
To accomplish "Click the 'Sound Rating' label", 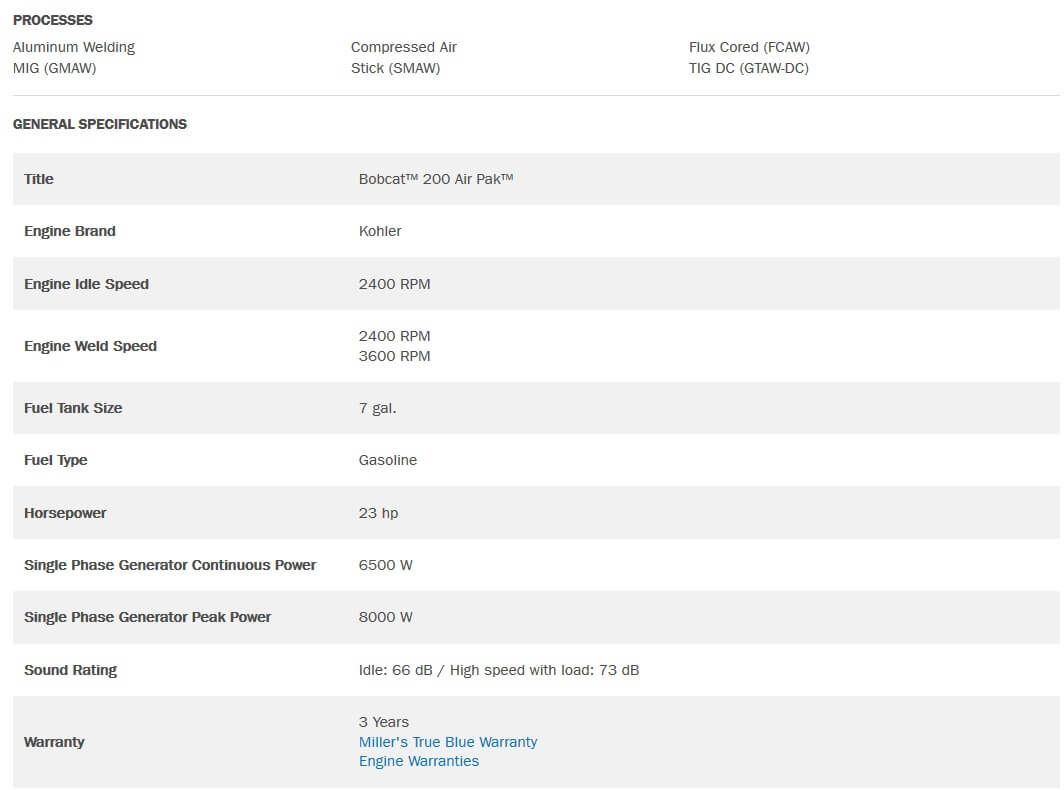I will [71, 670].
